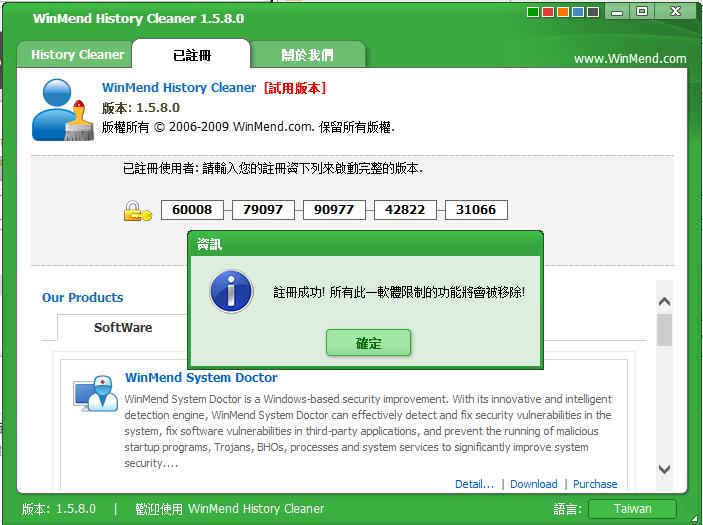Open the Taiwan language selector

(632, 509)
